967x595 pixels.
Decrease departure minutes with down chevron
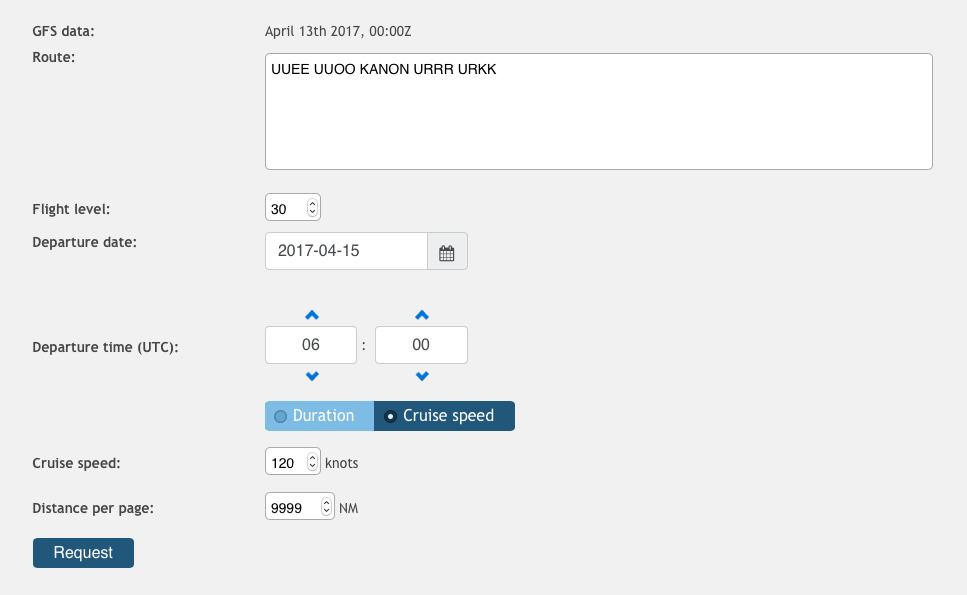[422, 376]
